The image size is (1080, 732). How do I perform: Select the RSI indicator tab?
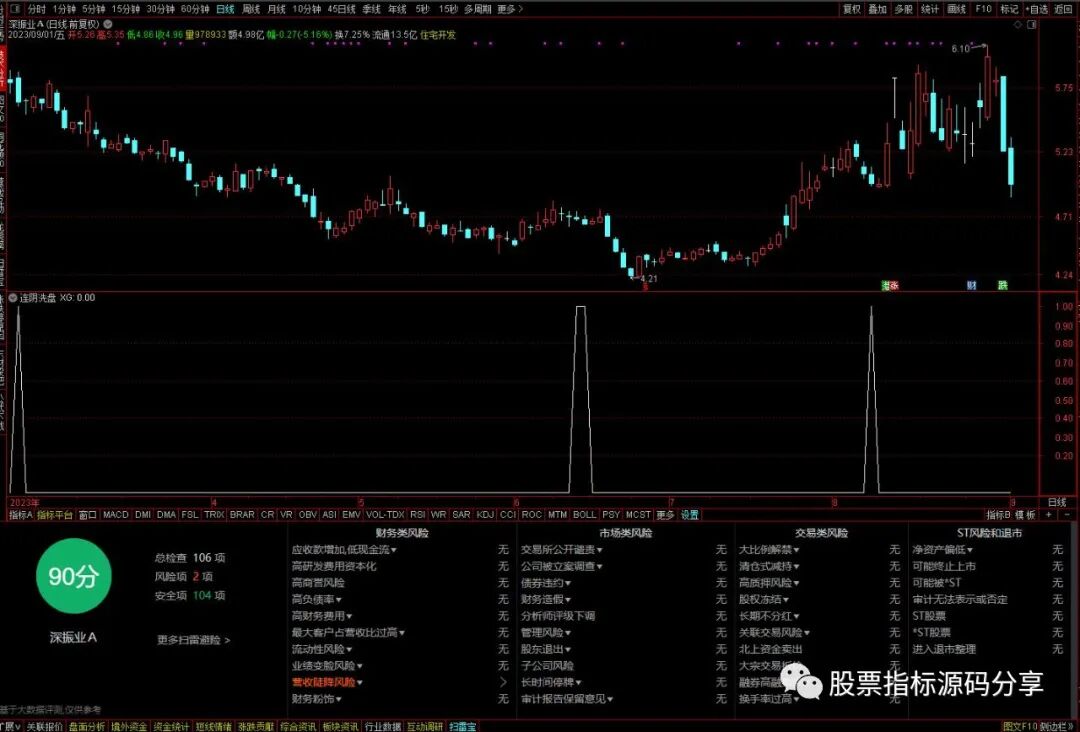(x=417, y=514)
